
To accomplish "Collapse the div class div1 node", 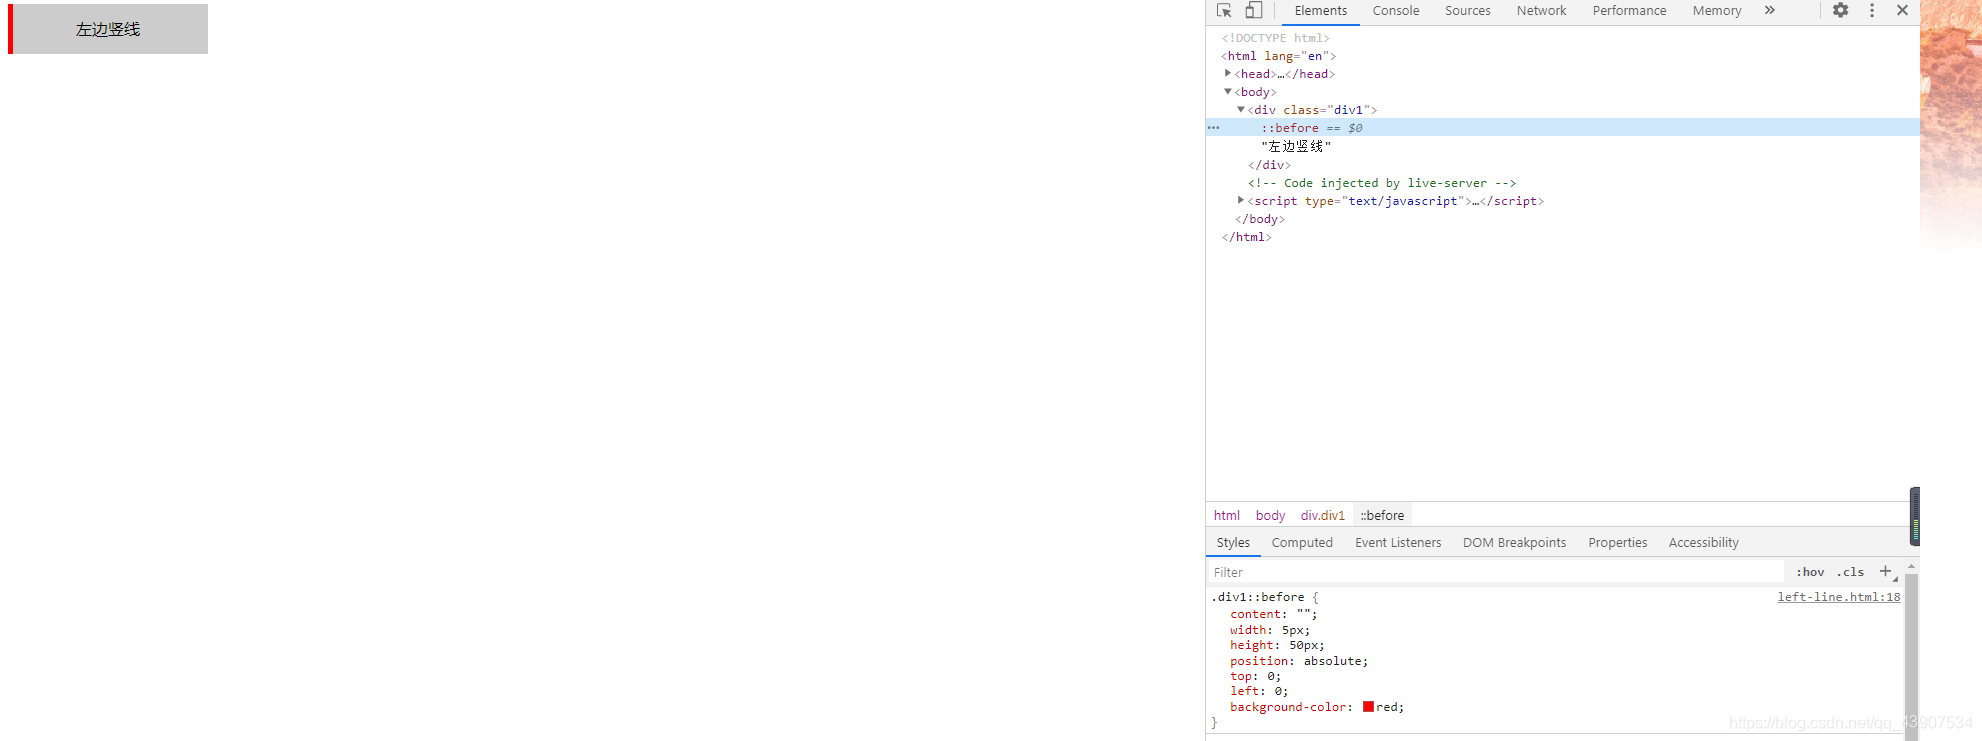I will (1241, 109).
